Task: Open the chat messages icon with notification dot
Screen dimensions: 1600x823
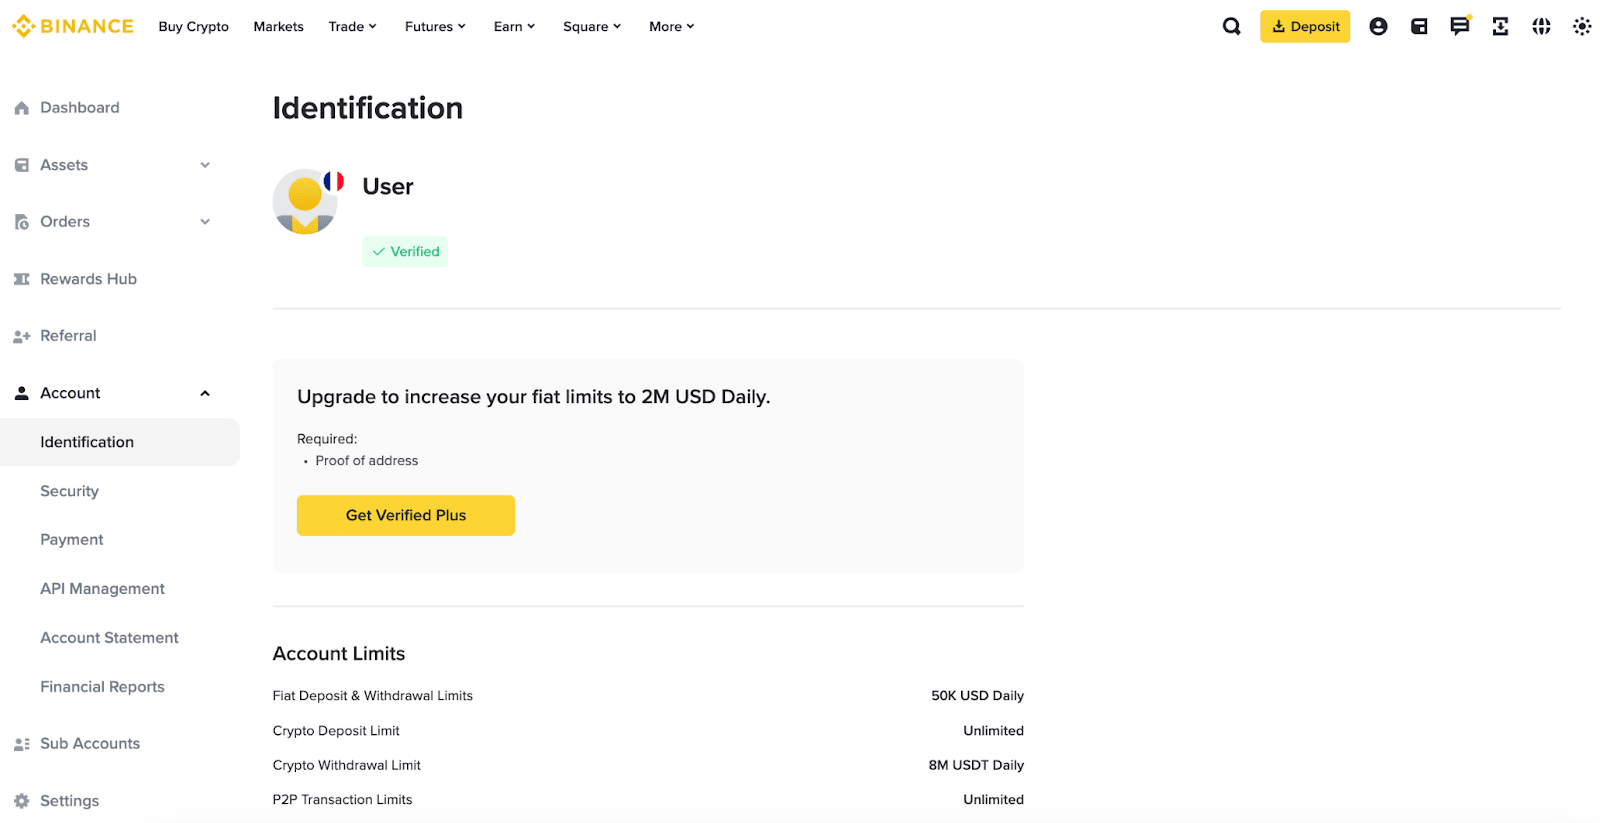Action: tap(1460, 26)
